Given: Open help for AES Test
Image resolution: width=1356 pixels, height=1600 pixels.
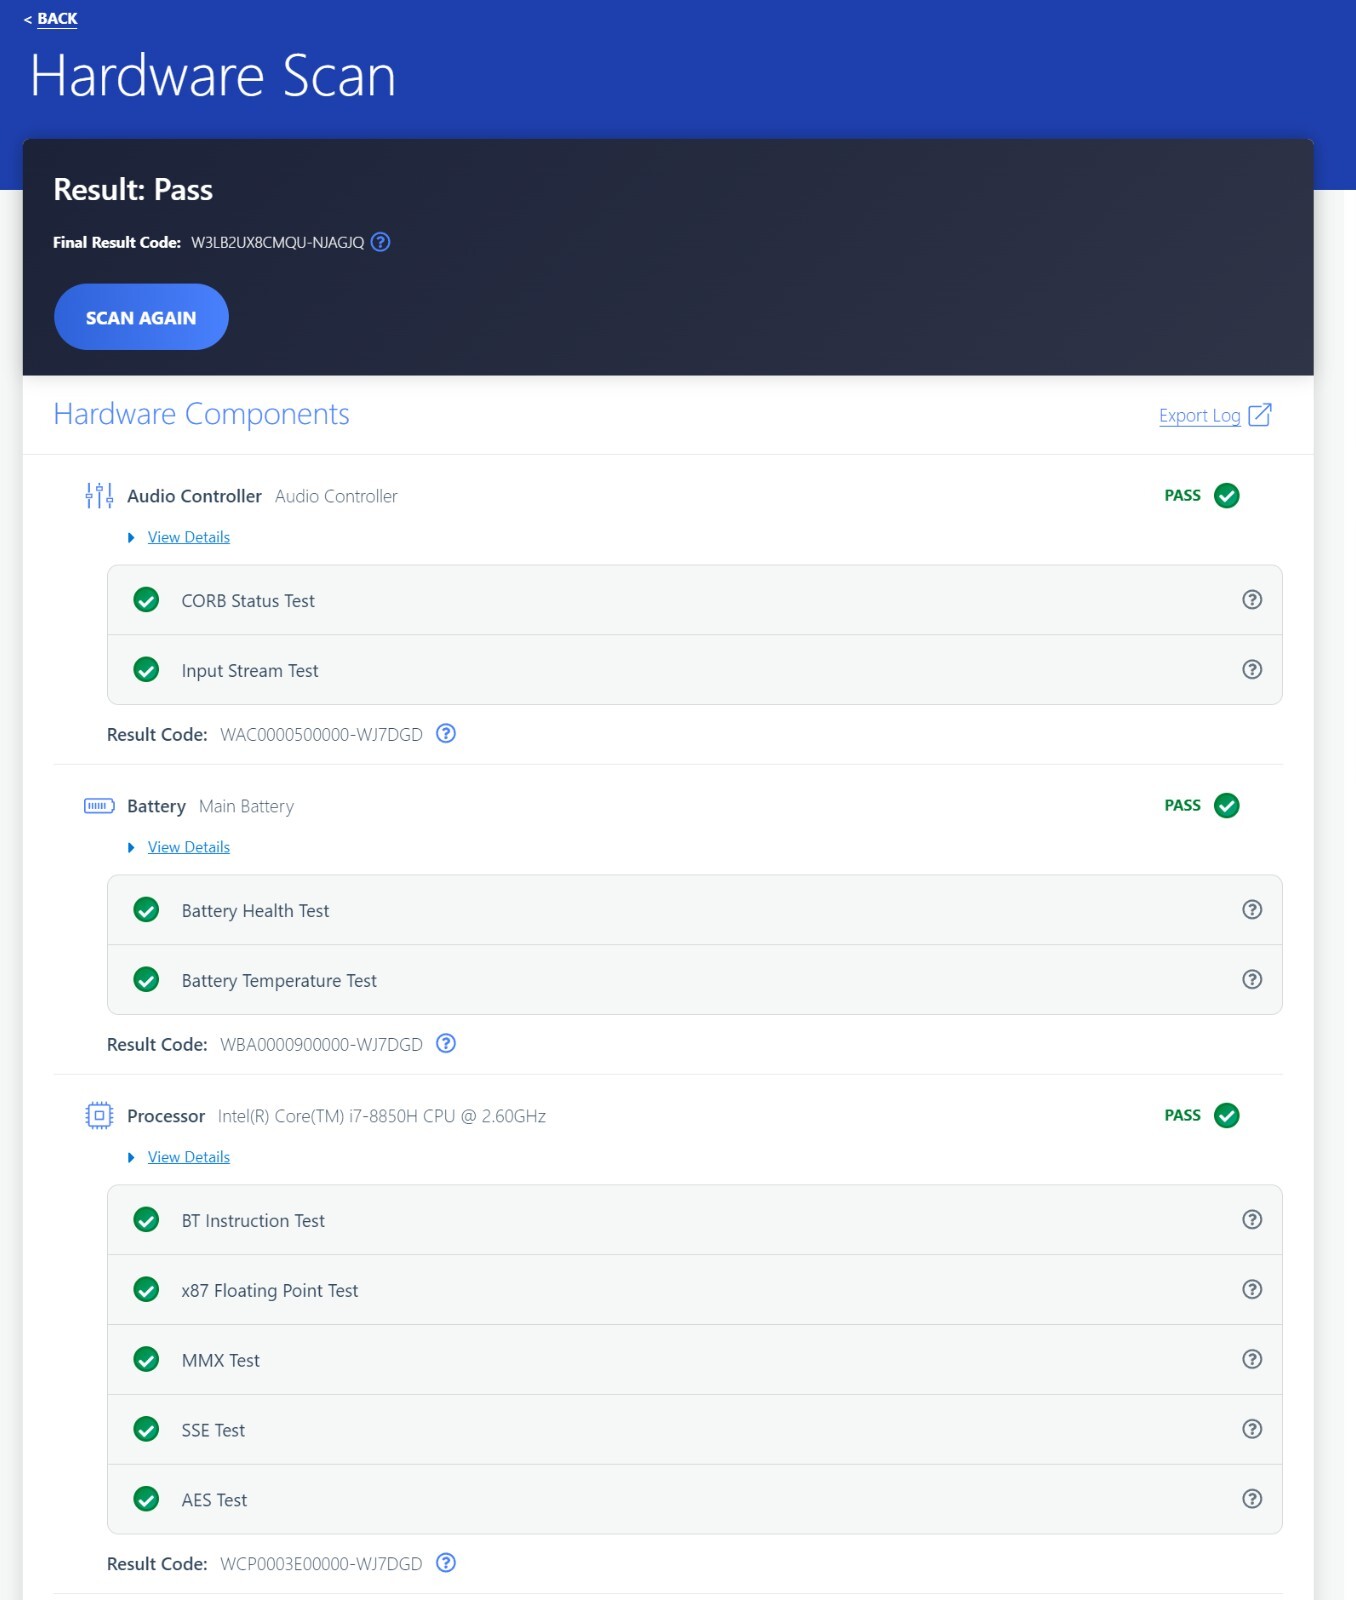Looking at the screenshot, I should click(x=1252, y=1499).
